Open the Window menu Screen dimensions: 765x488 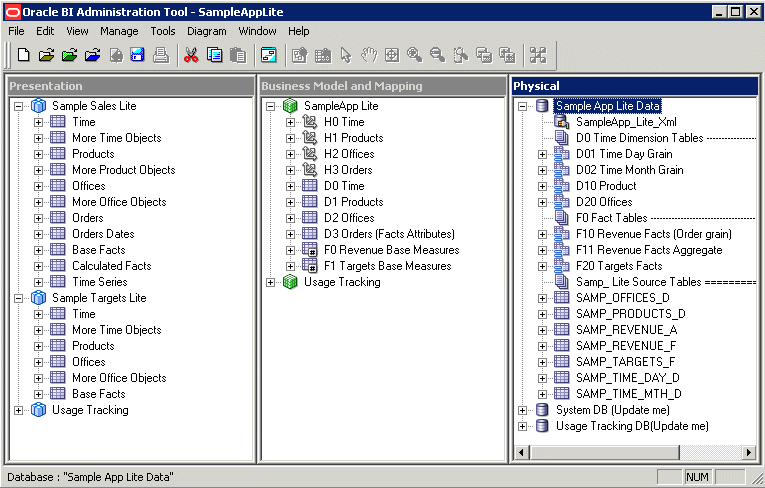tap(257, 31)
